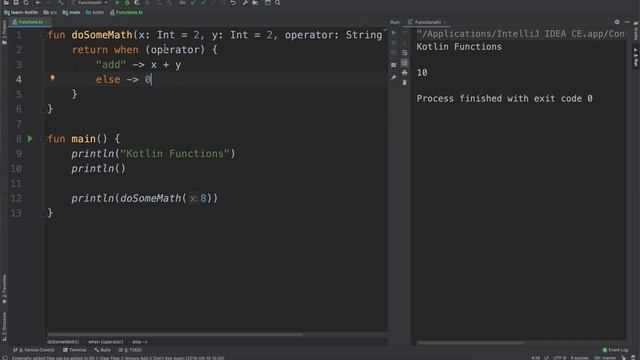Click the Functions.kt breadcrumb file

(x=126, y=12)
